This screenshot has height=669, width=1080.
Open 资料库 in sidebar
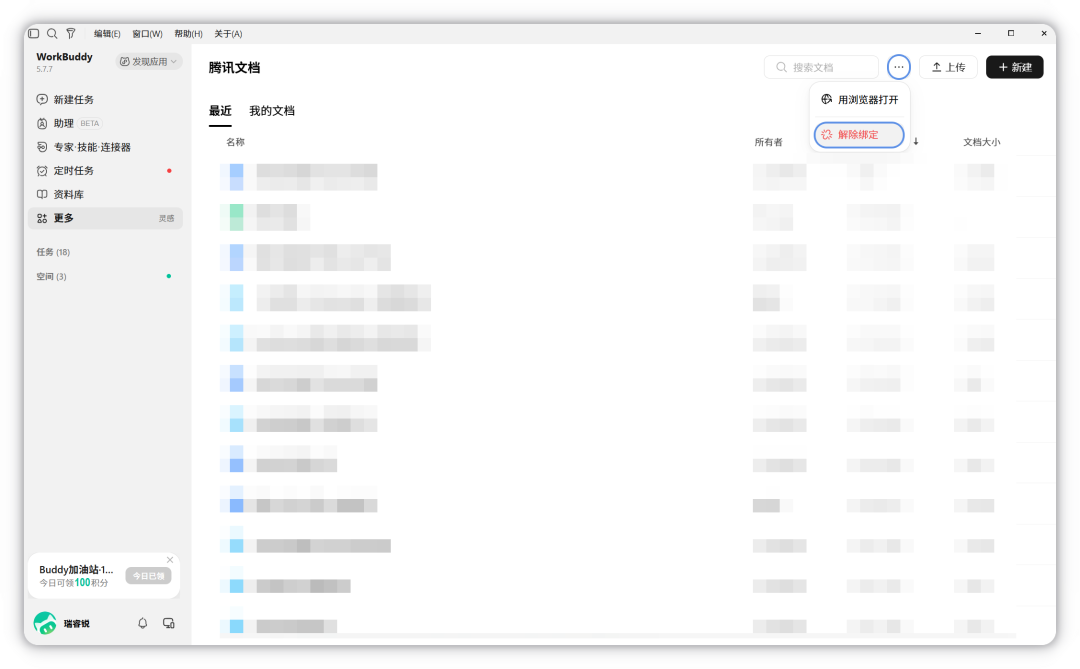(x=105, y=194)
